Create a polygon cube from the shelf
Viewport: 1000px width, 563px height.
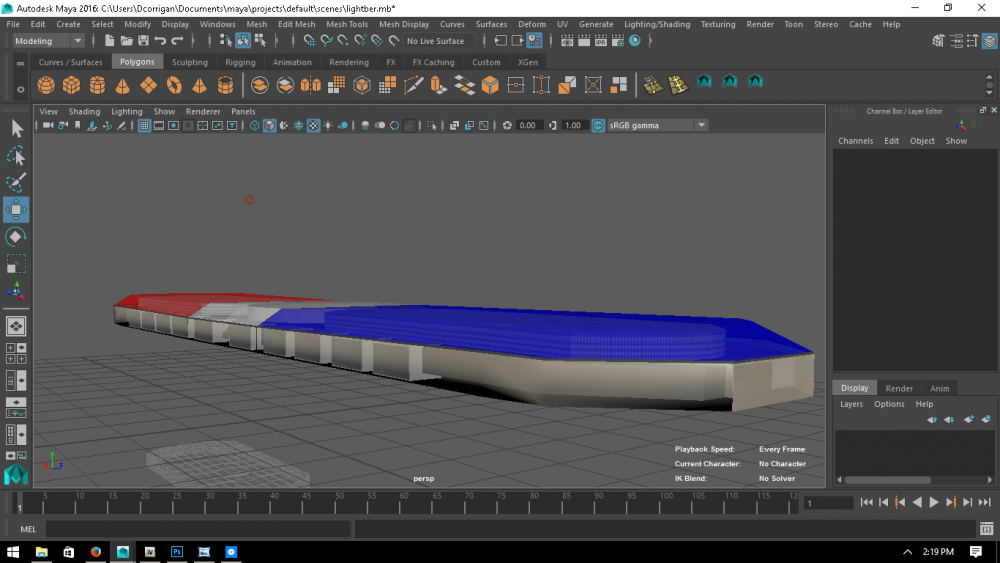(x=72, y=85)
